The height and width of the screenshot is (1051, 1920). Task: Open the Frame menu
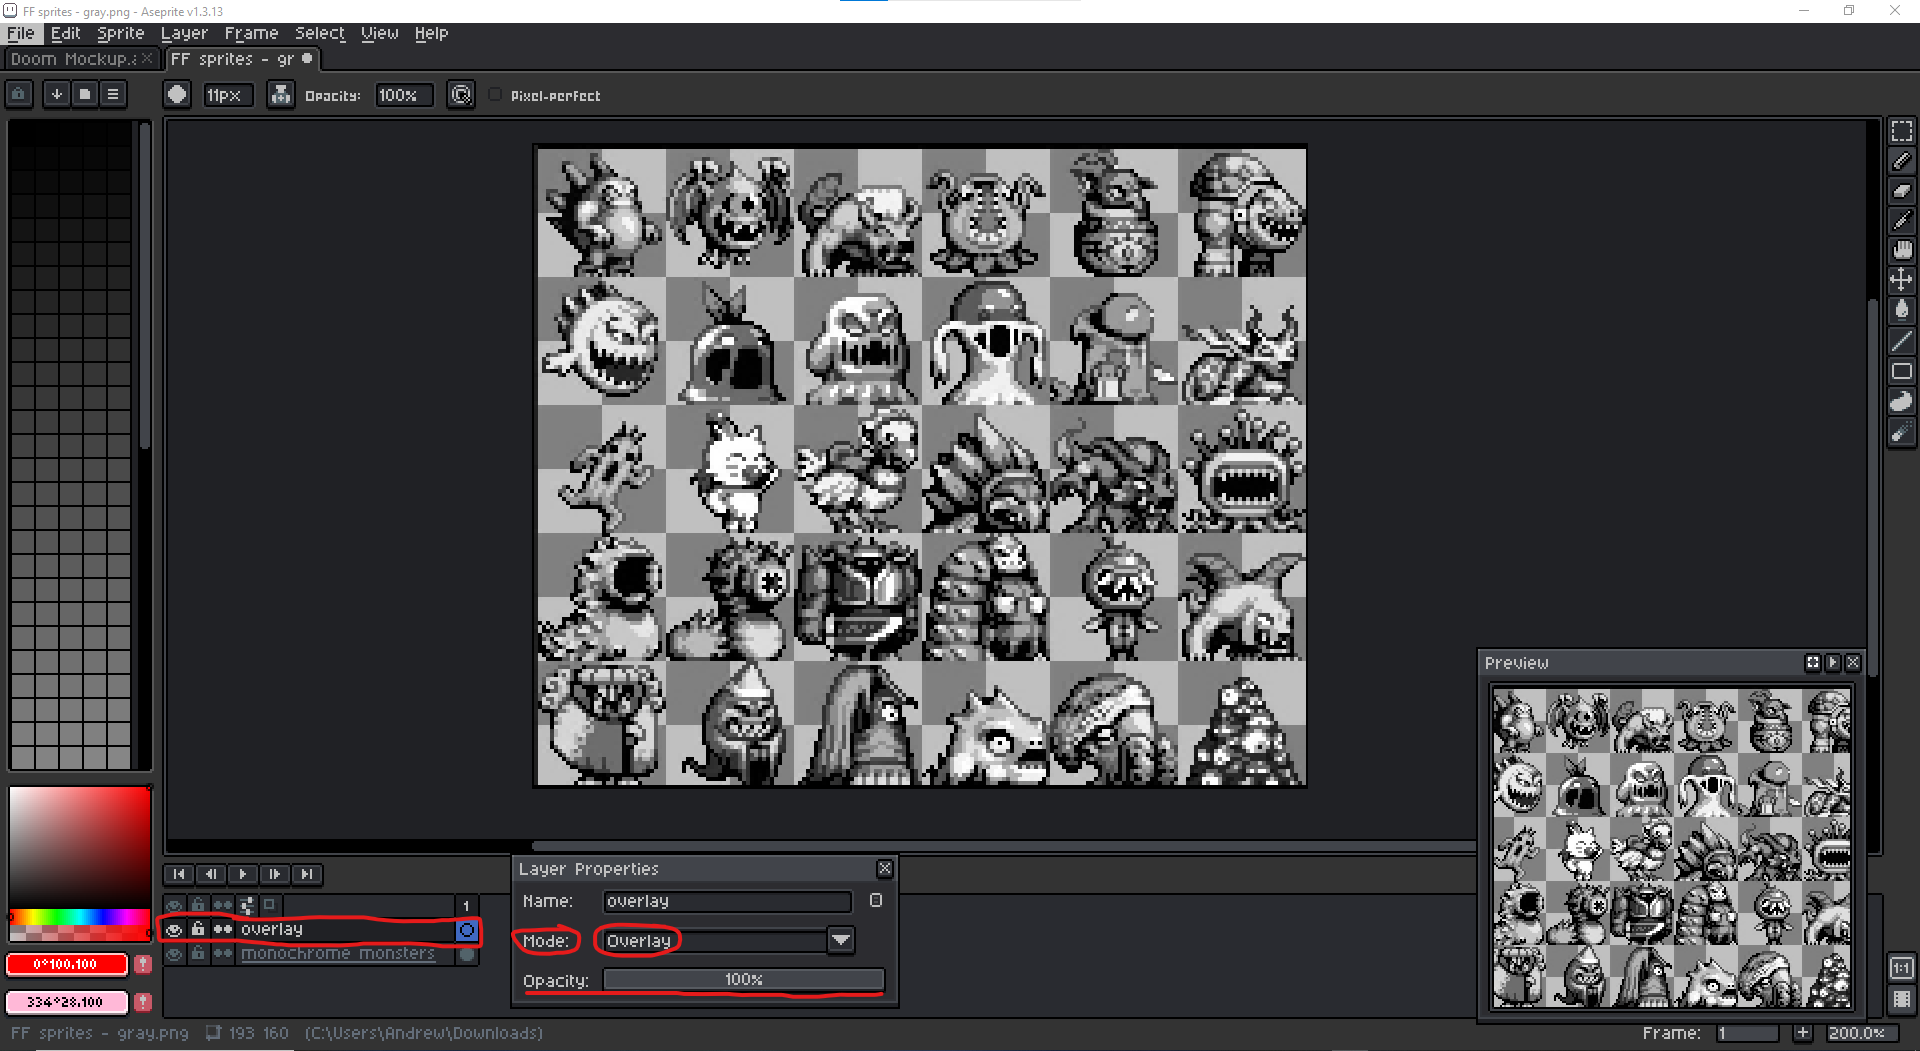(251, 33)
